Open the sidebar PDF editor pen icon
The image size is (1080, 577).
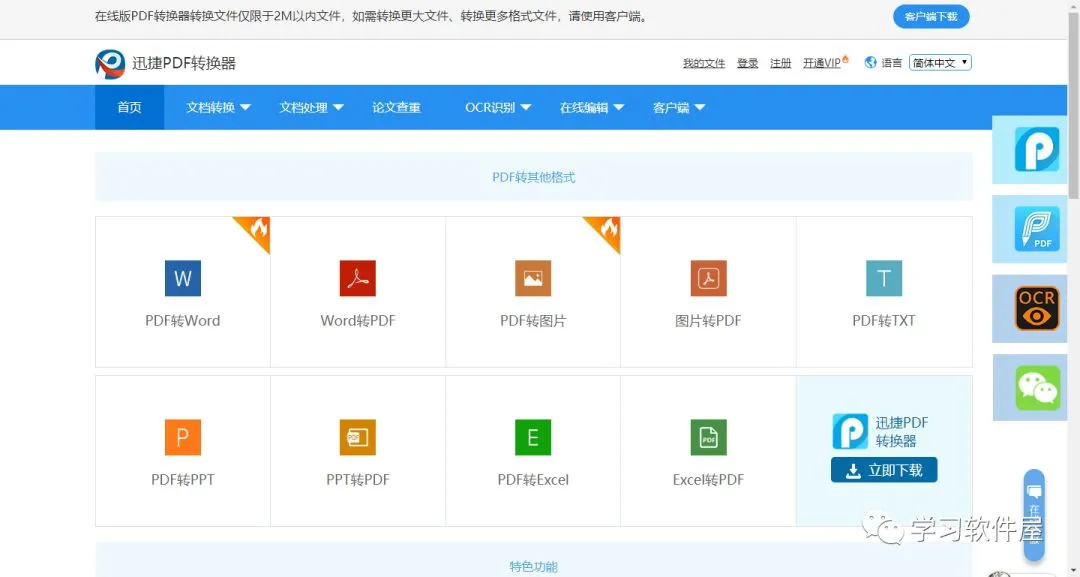point(1037,229)
